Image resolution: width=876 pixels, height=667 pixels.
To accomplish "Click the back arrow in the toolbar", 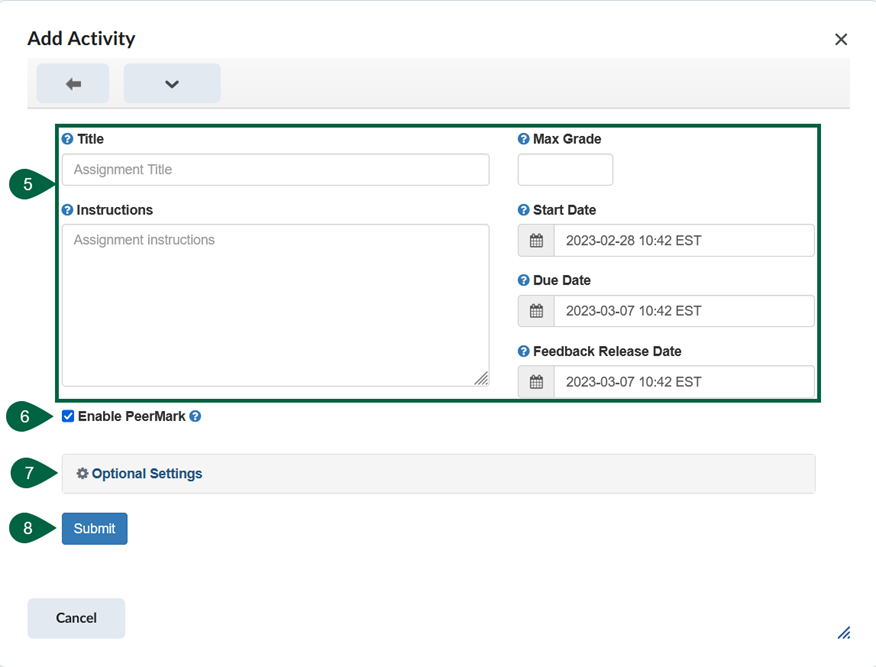I will point(72,83).
